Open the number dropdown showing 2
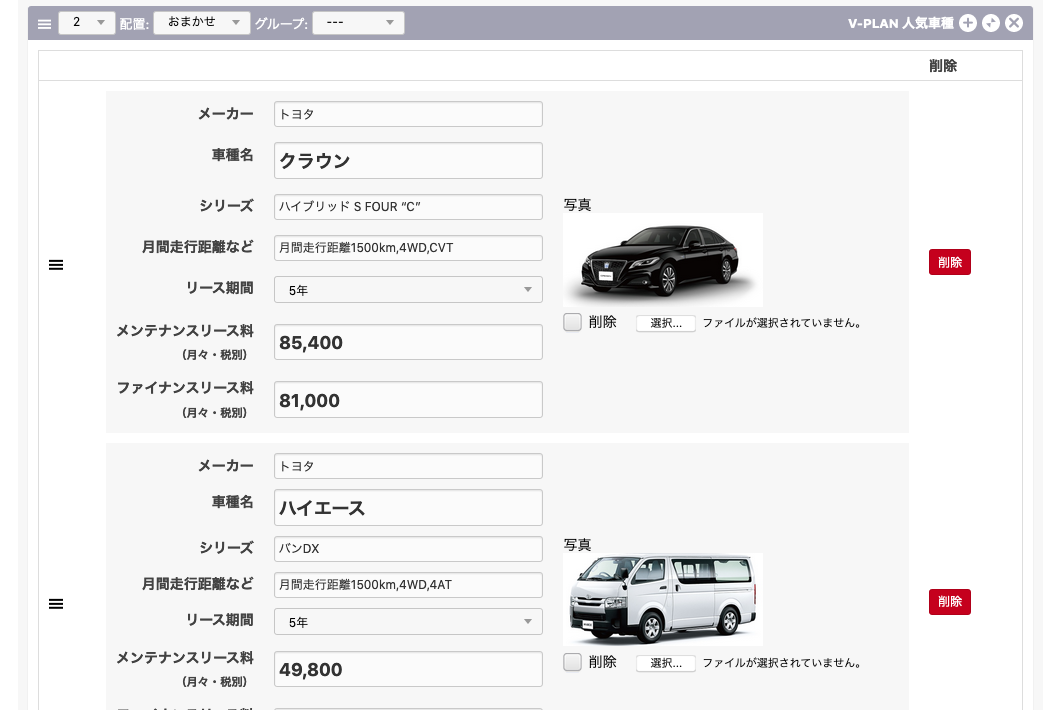Image resolution: width=1061 pixels, height=710 pixels. coord(87,22)
